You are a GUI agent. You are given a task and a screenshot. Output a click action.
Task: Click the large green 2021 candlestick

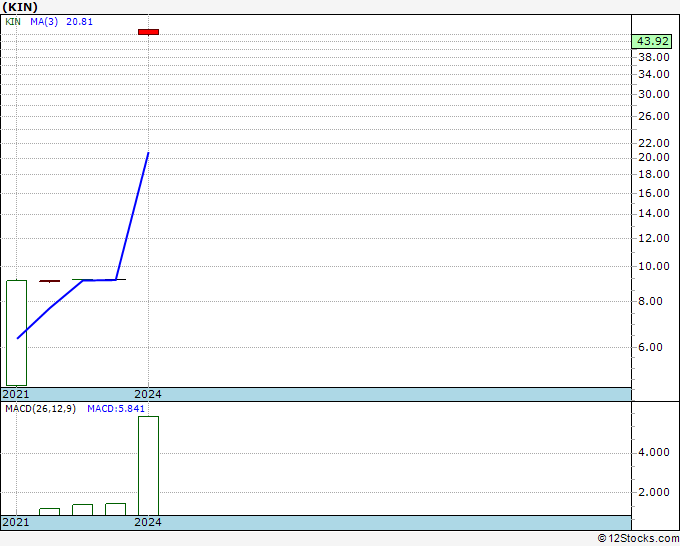click(x=16, y=333)
